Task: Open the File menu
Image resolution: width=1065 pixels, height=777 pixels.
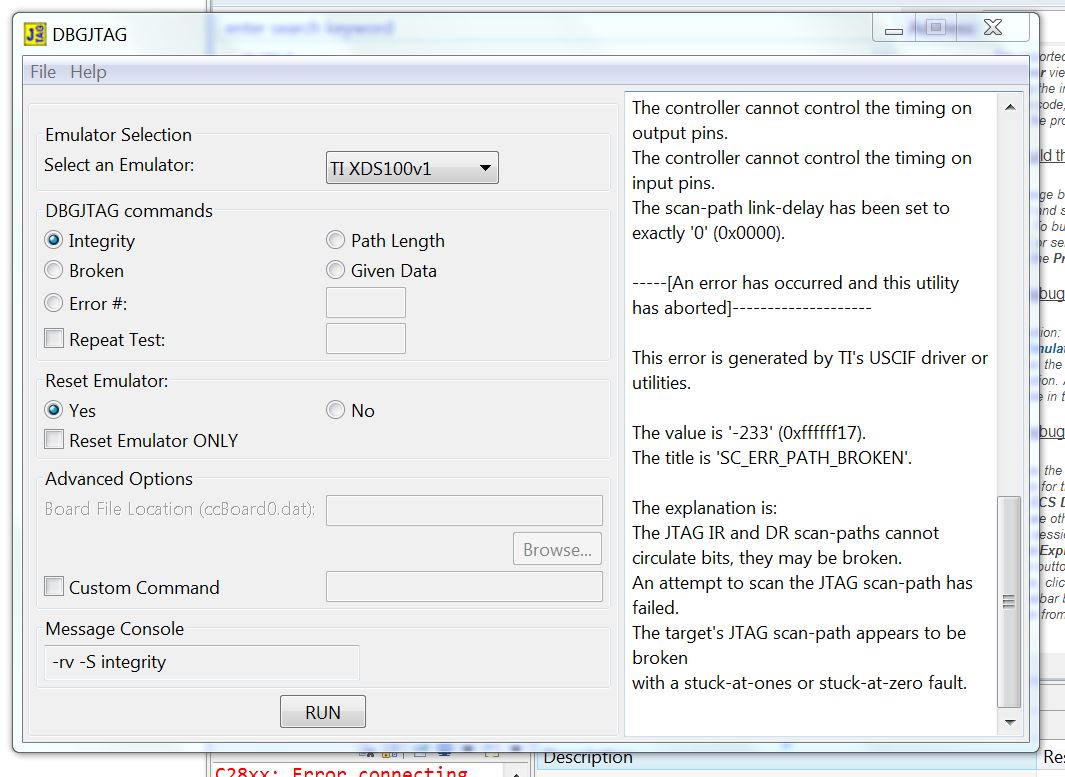Action: [x=43, y=72]
